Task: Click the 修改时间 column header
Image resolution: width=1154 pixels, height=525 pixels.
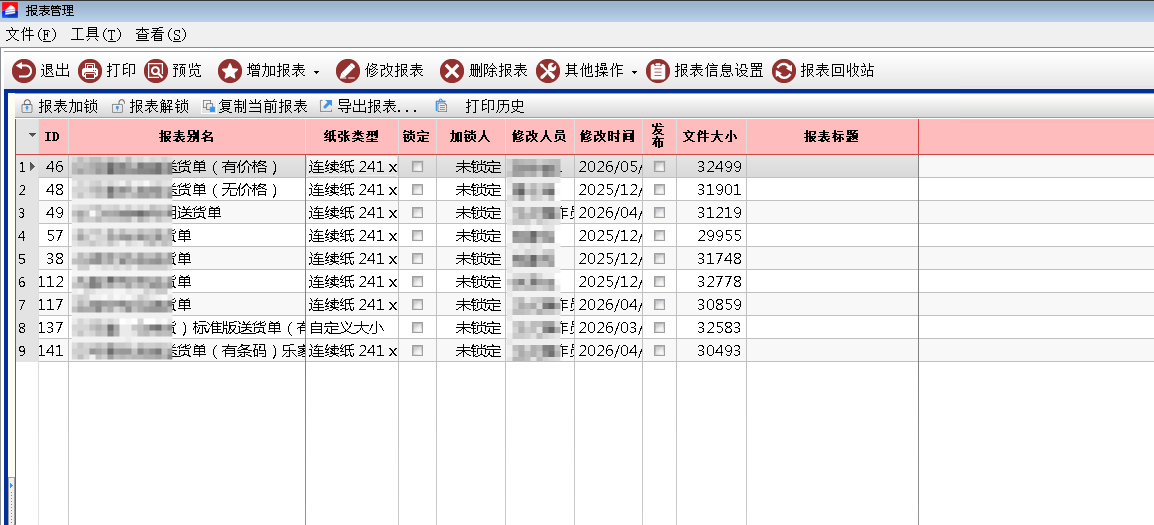Action: coord(608,136)
